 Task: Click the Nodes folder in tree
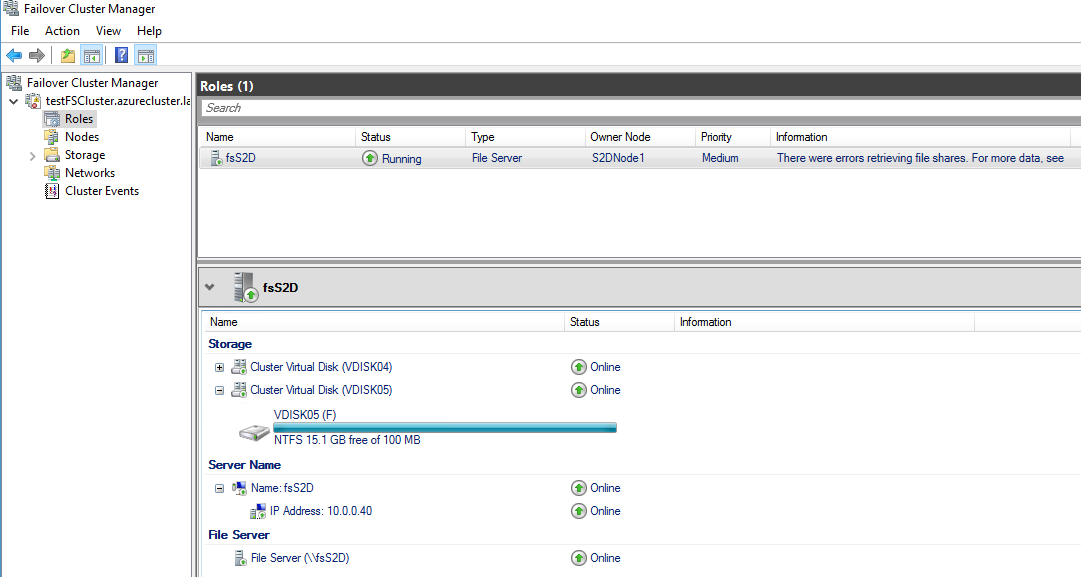coord(81,137)
